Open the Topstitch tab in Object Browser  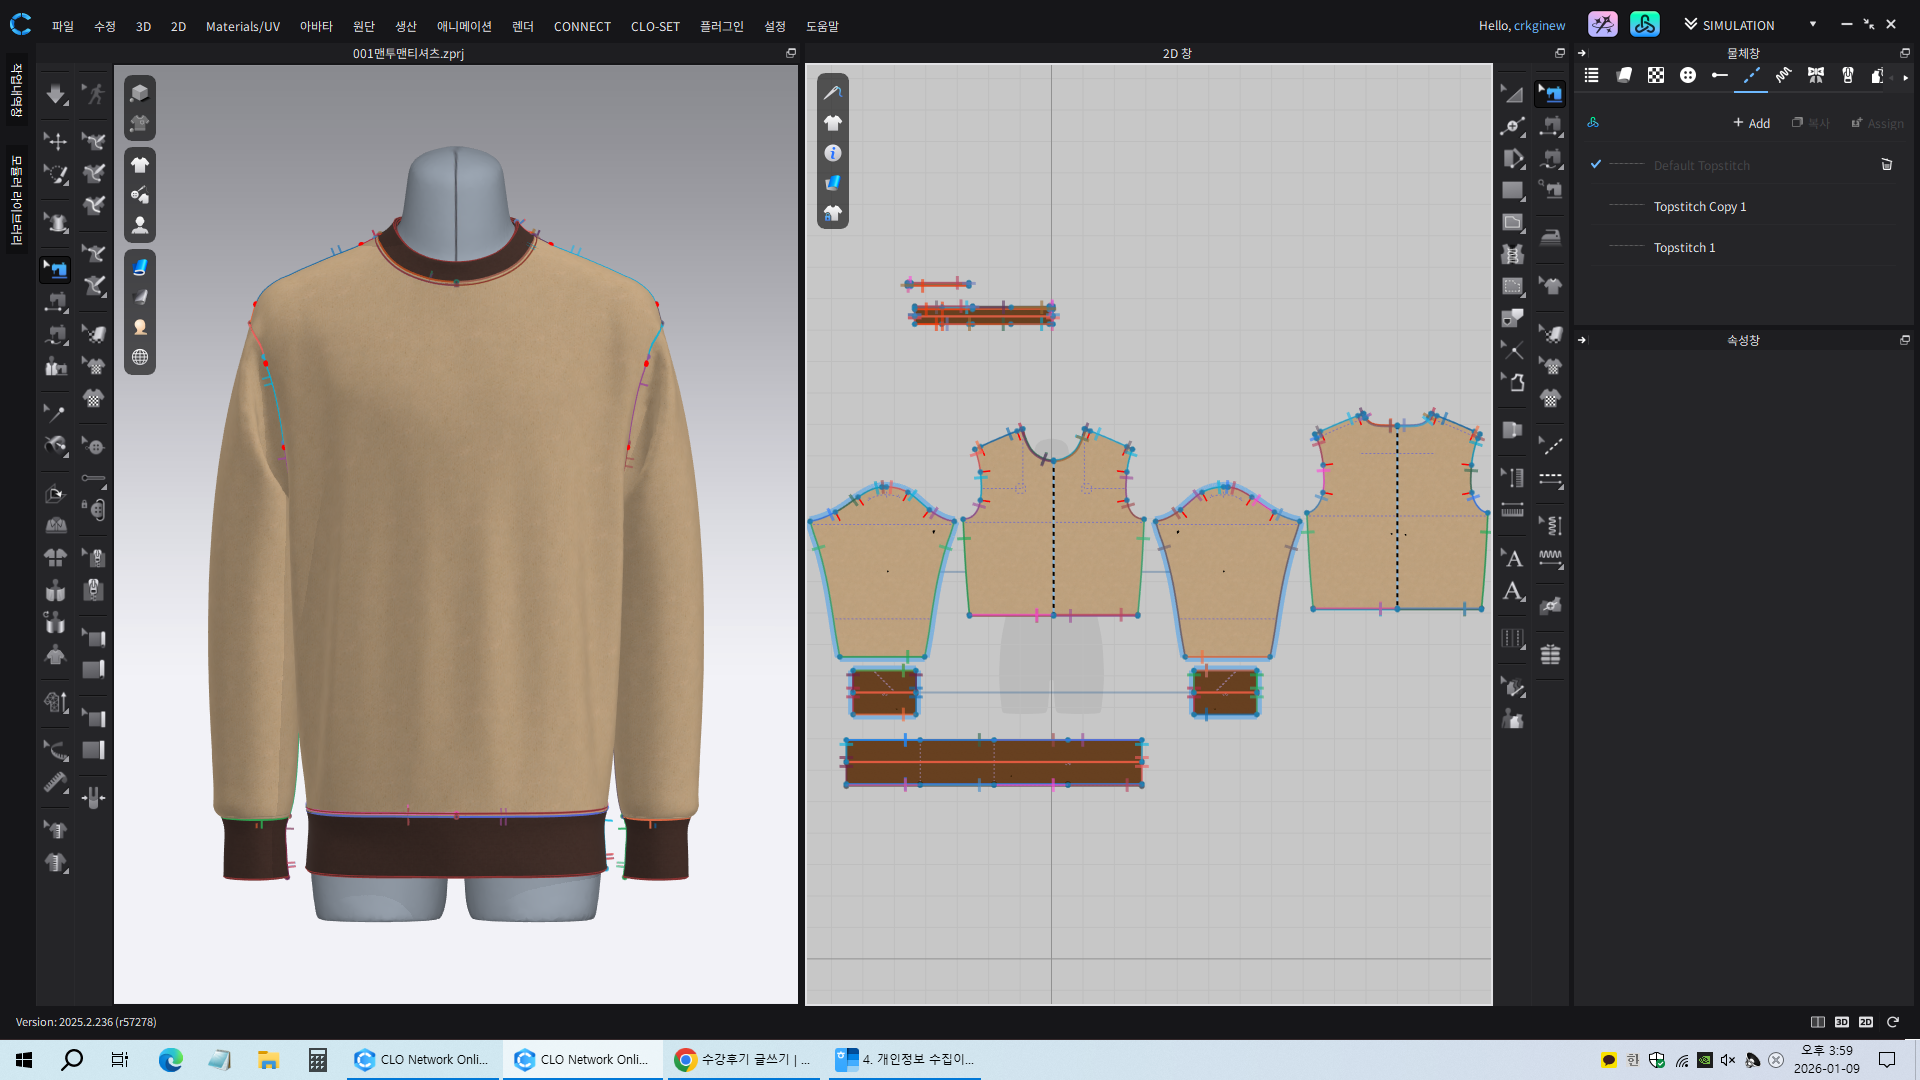(x=1751, y=75)
